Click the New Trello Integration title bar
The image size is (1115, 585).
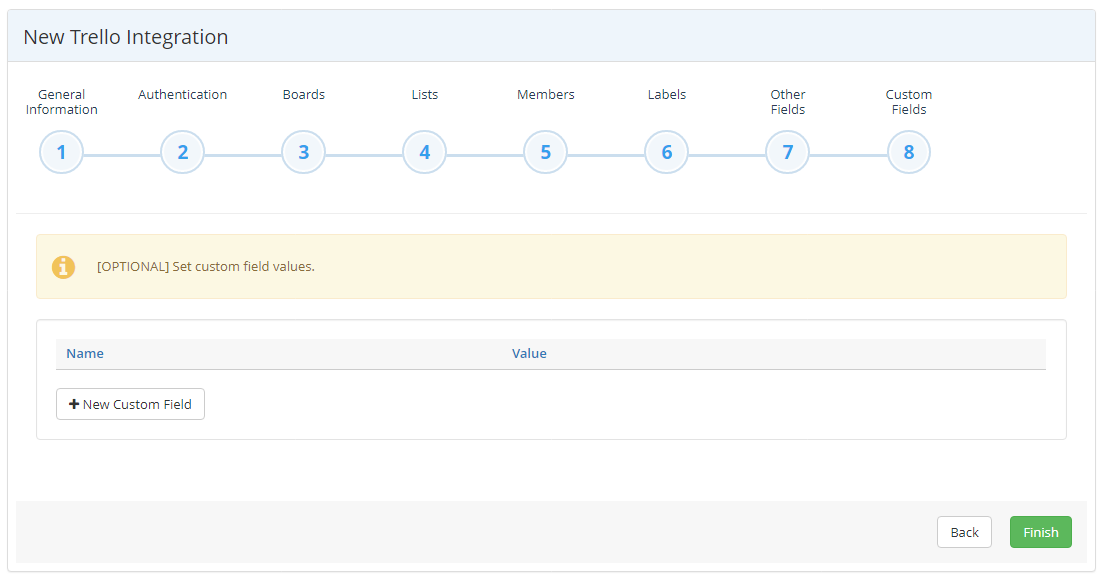click(x=125, y=36)
